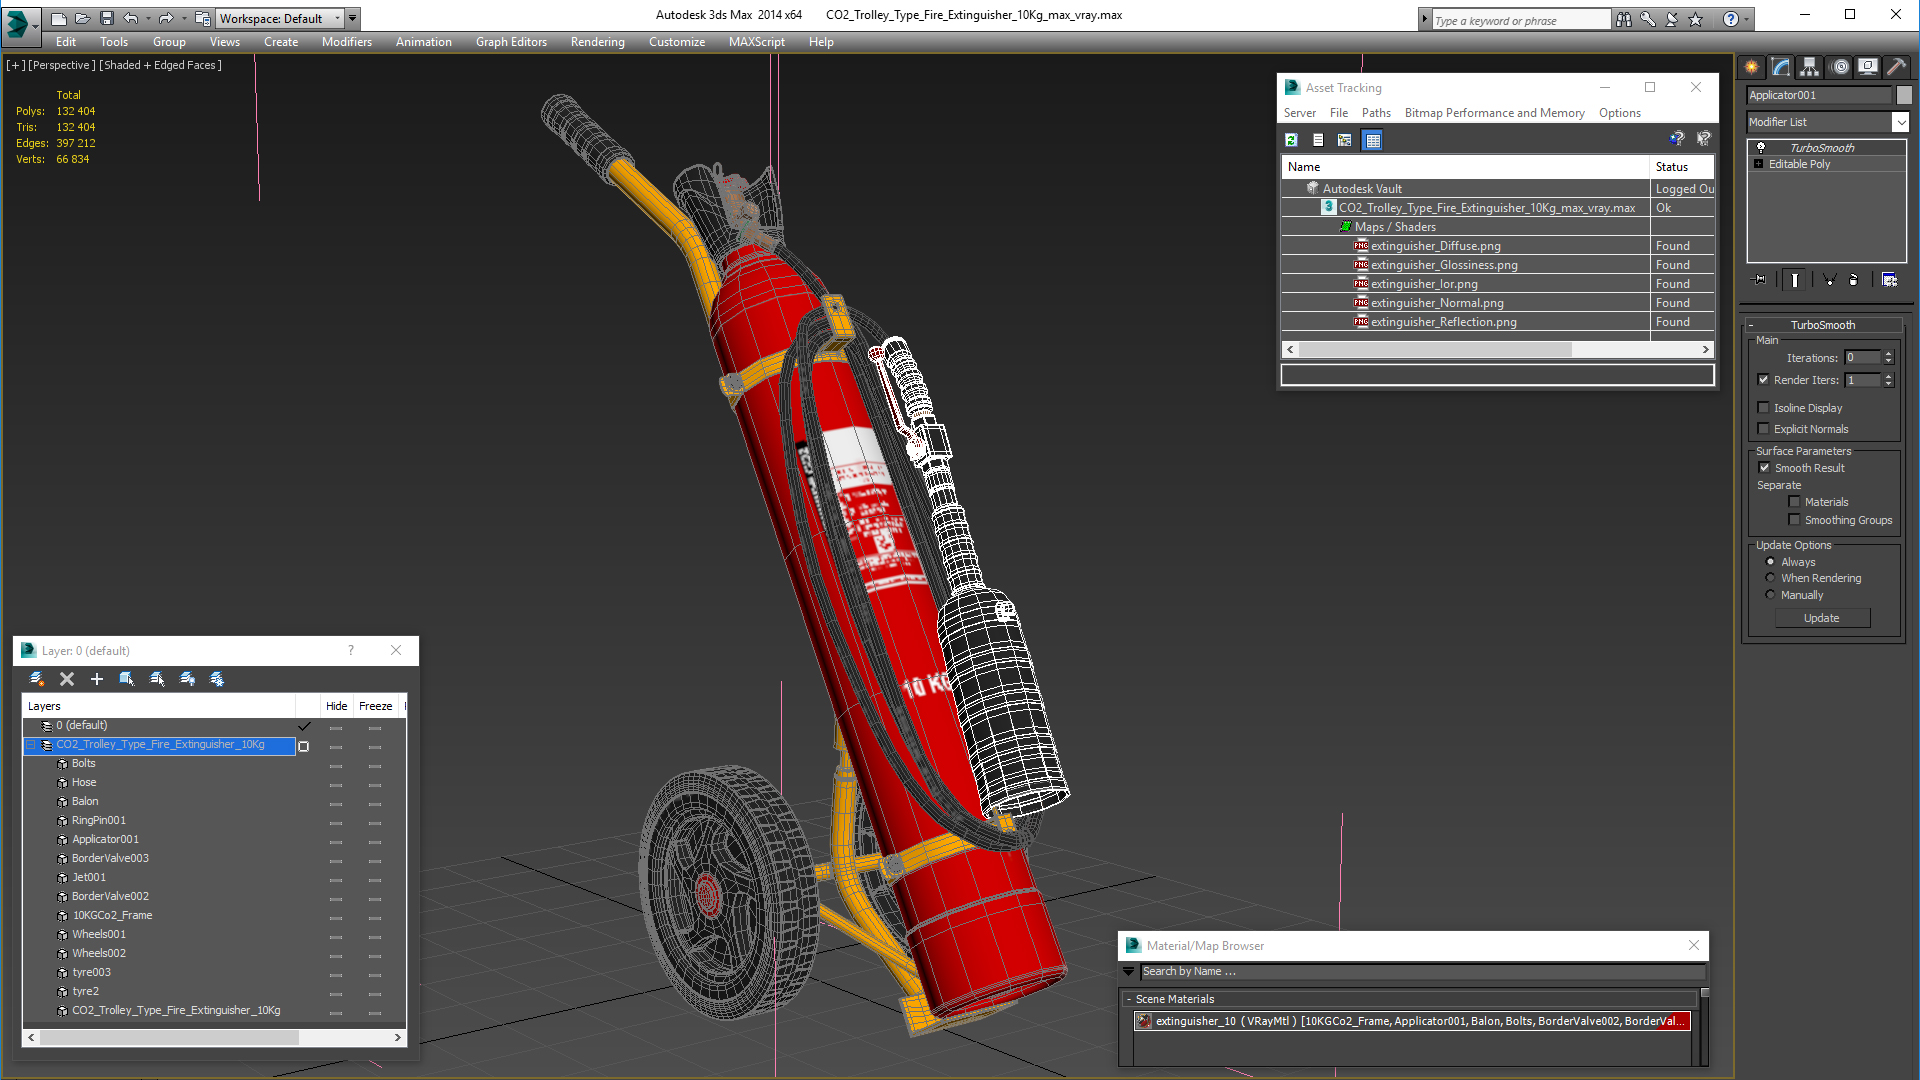The image size is (1920, 1080).
Task: Enable Explicit Normals checkbox
Action: [1764, 429]
